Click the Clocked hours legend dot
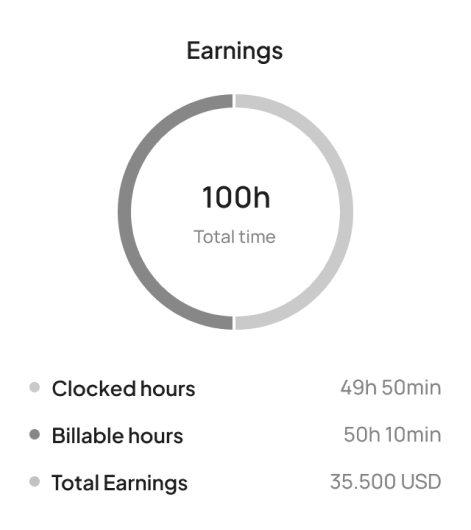Image resolution: width=471 pixels, height=530 pixels. pyautogui.click(x=34, y=387)
